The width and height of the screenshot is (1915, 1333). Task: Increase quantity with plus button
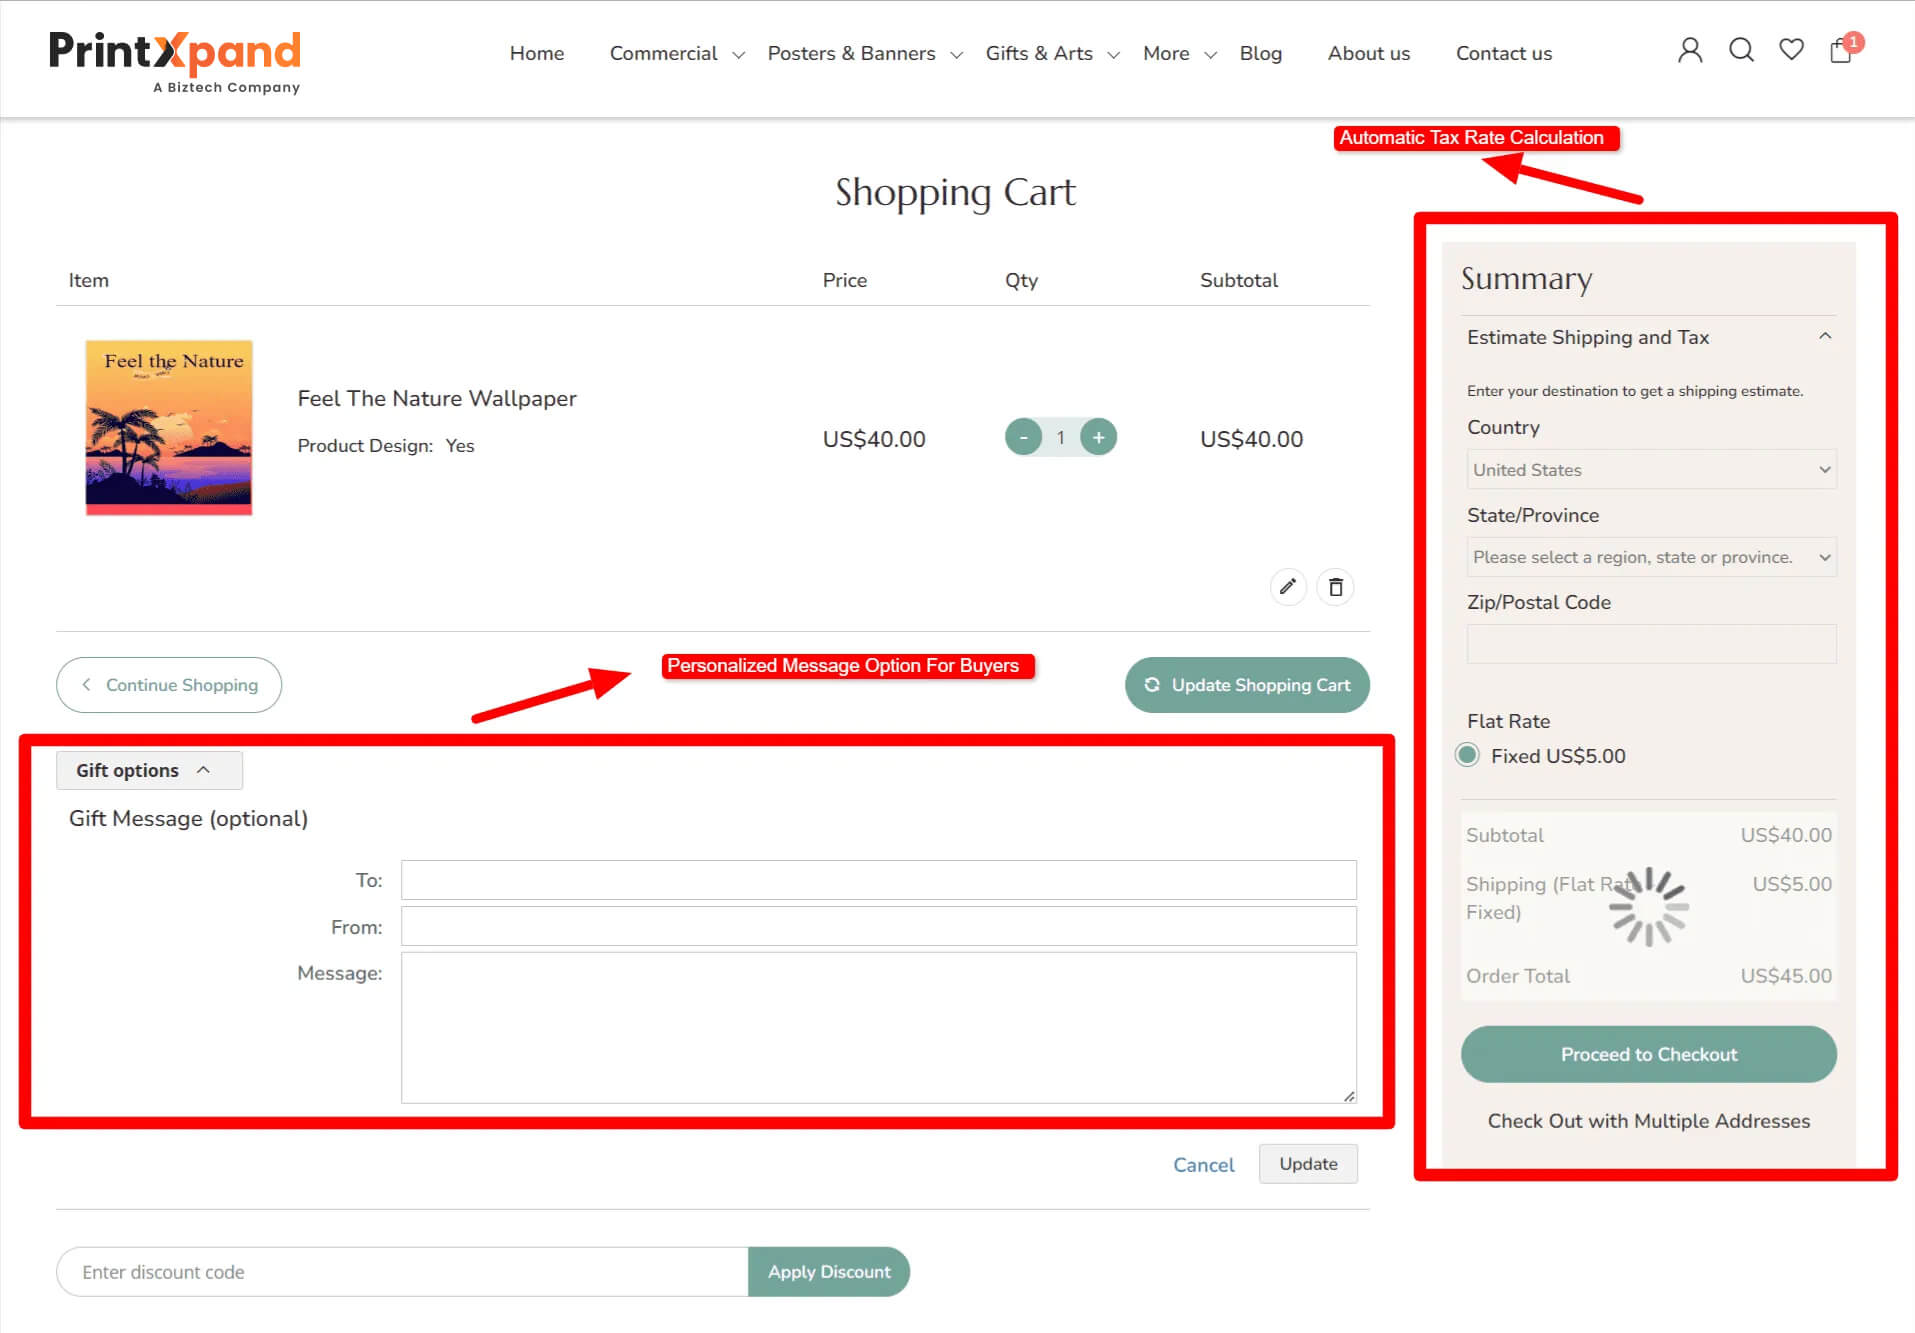(x=1098, y=437)
